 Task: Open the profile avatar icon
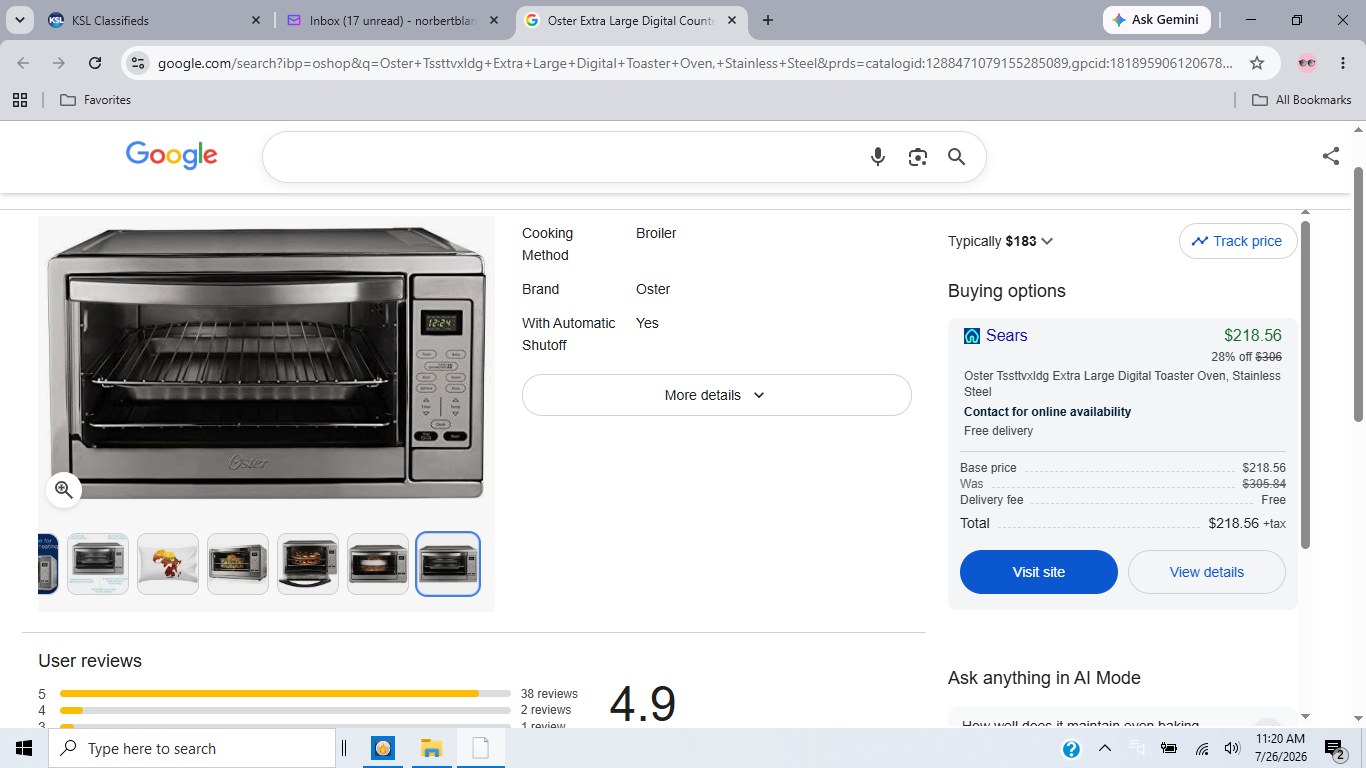(x=1306, y=63)
